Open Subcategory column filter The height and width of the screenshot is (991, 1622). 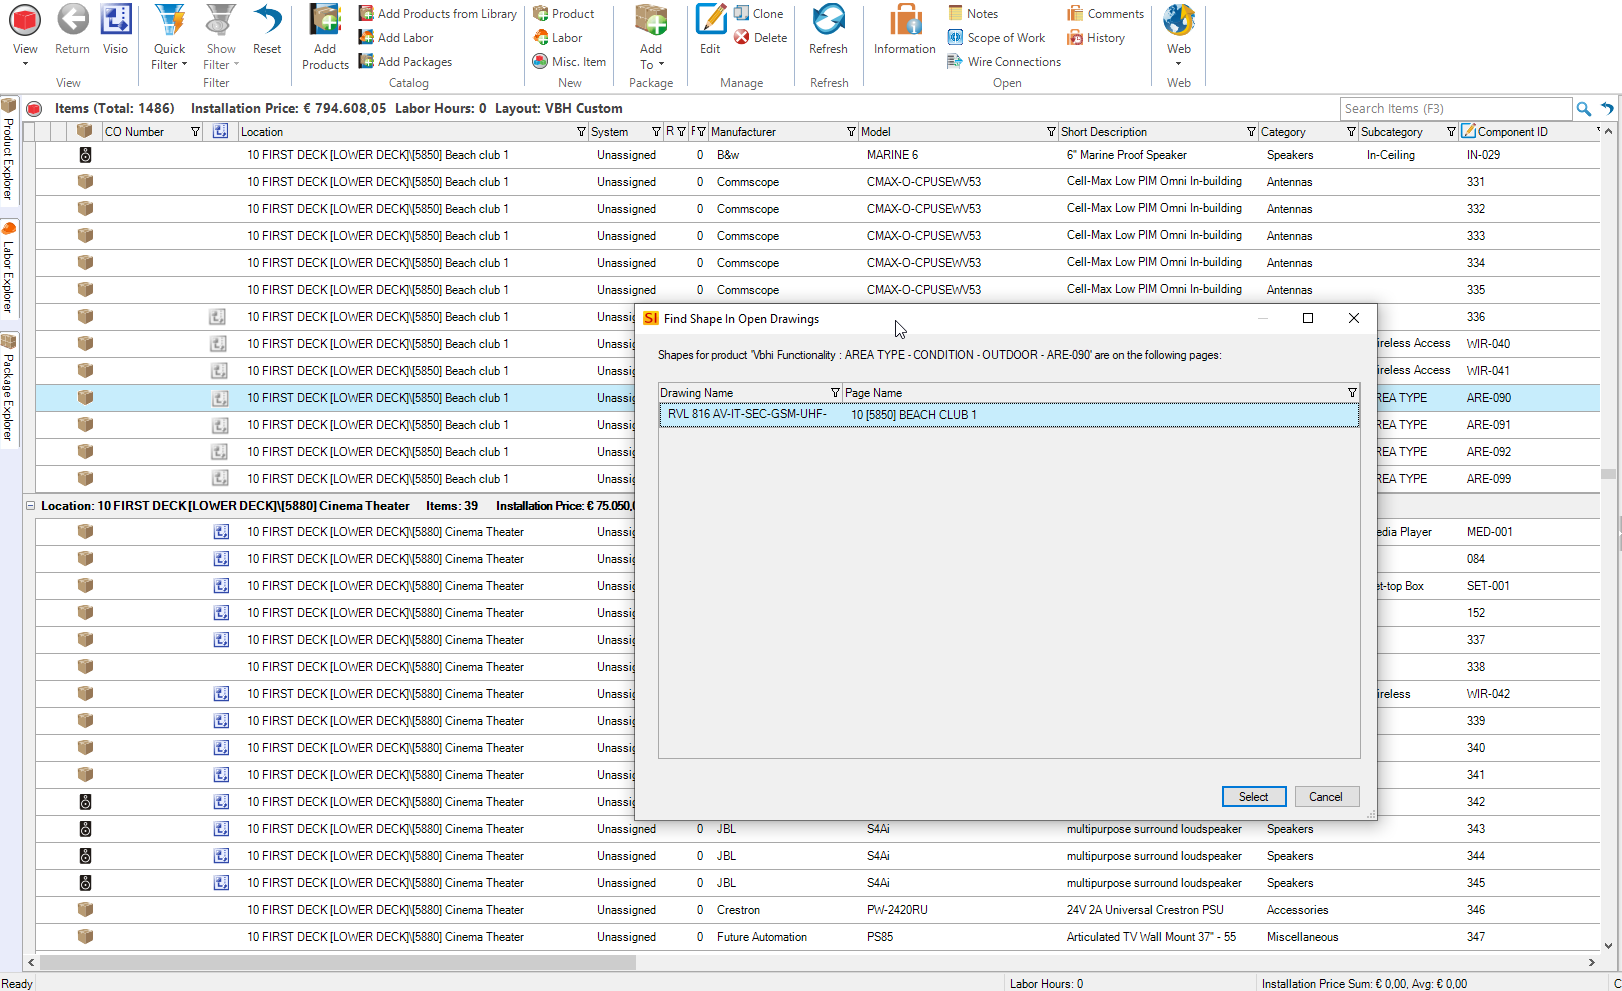coord(1451,132)
